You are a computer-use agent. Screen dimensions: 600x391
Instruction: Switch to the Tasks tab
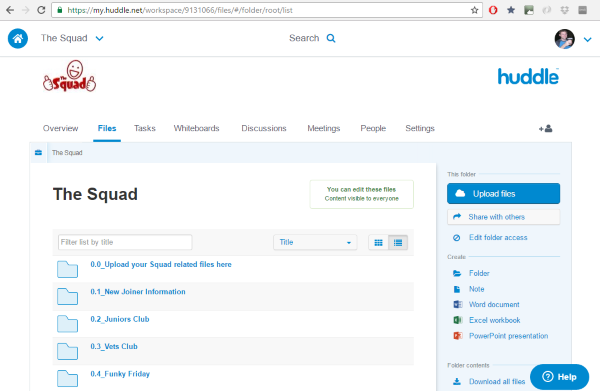click(145, 129)
